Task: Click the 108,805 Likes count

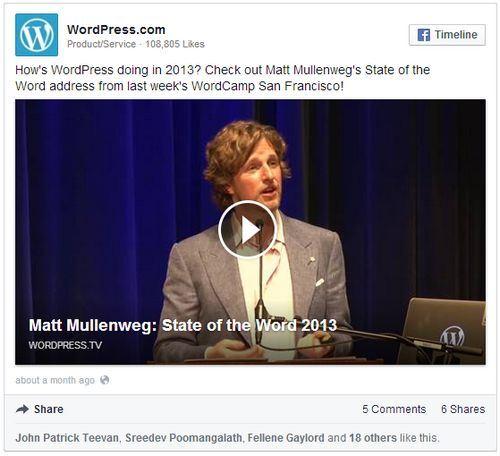Action: 175,44
